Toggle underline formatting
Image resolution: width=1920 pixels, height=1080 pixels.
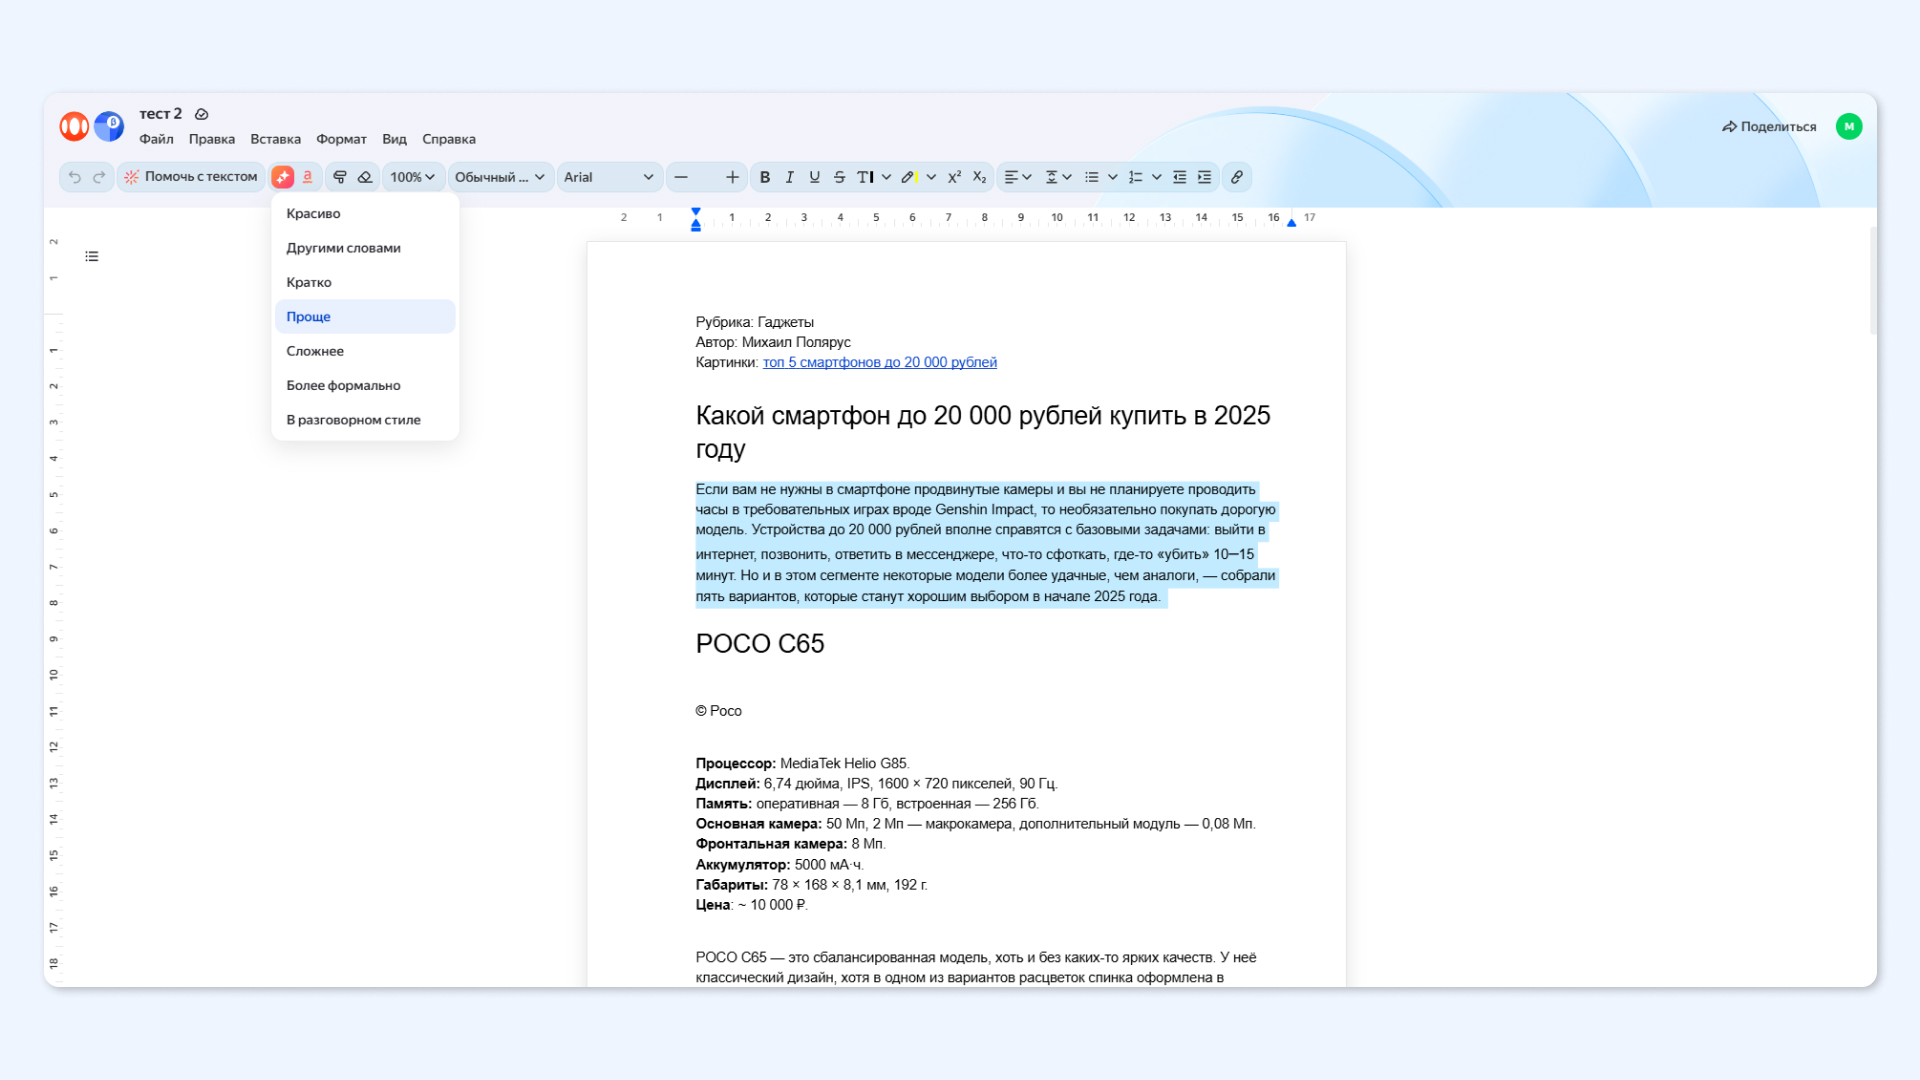pos(815,177)
